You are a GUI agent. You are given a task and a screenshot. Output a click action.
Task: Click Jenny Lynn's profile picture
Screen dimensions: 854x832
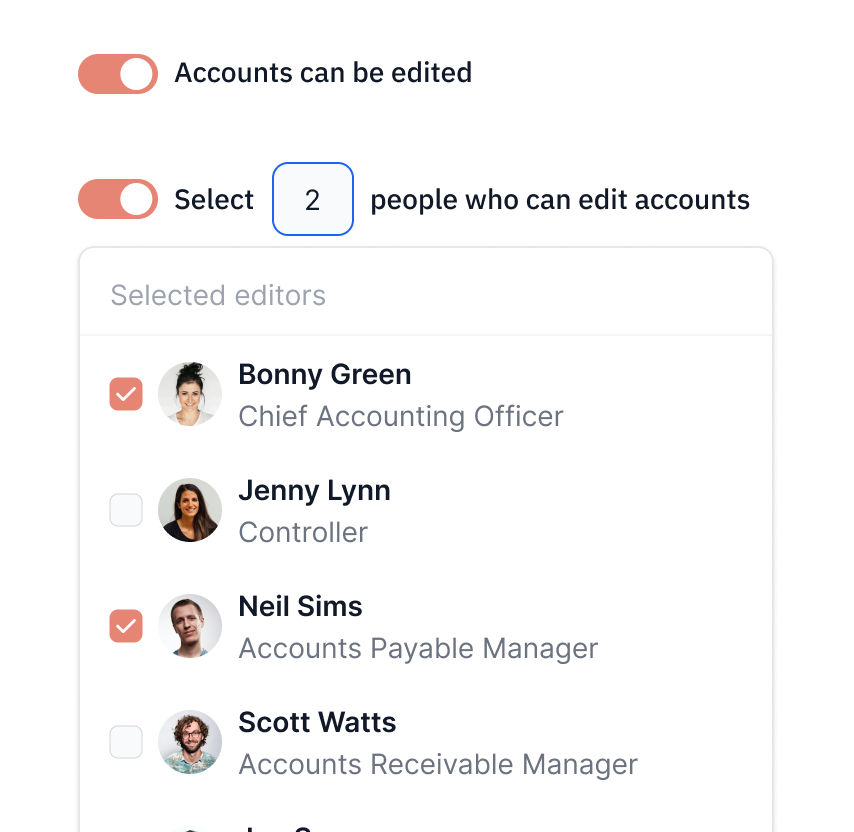(189, 510)
